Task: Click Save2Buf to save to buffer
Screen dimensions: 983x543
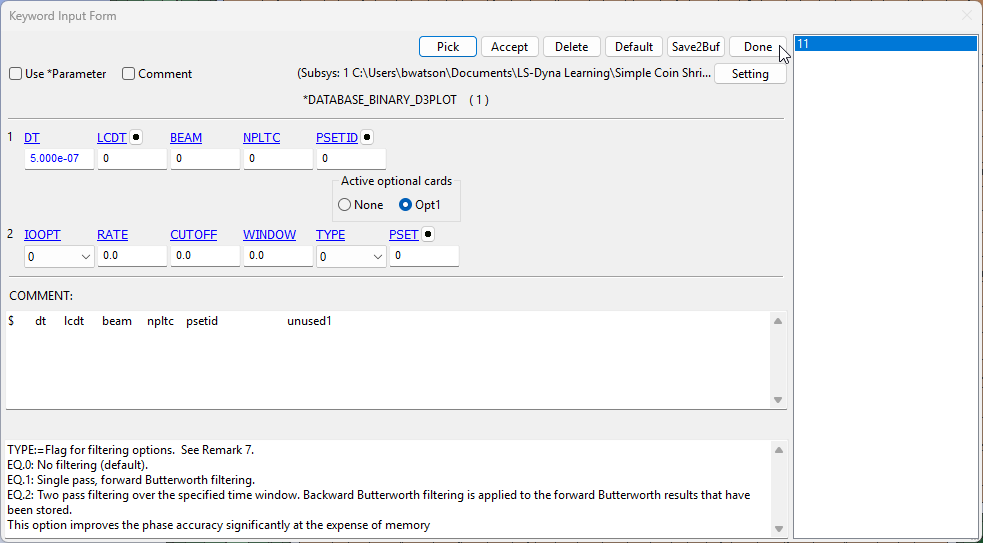Action: [696, 47]
